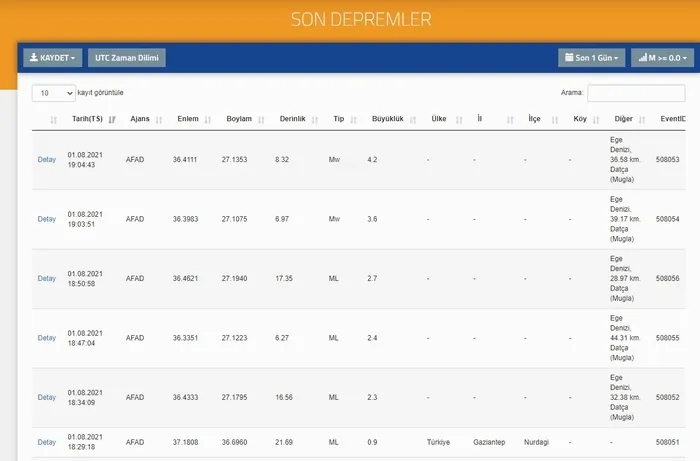
Task: Sort by Köy column arrows
Action: tap(597, 120)
